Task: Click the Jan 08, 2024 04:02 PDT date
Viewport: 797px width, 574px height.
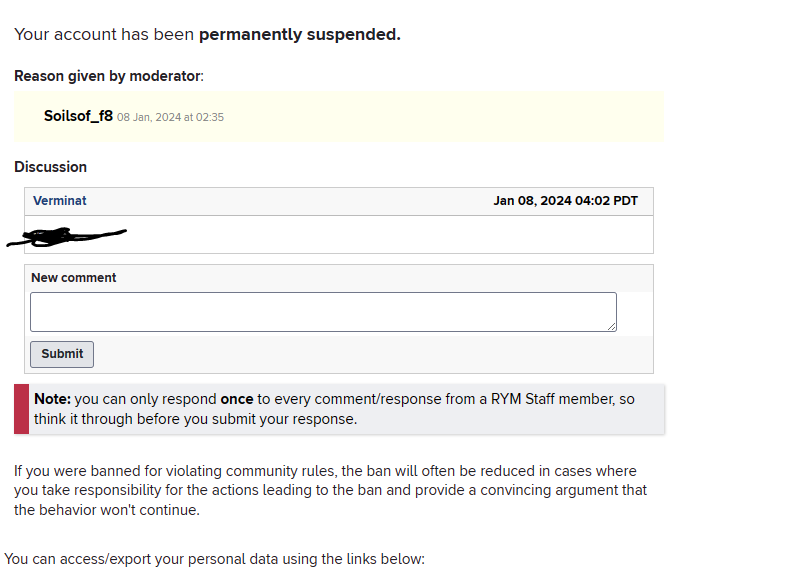Action: (x=565, y=201)
